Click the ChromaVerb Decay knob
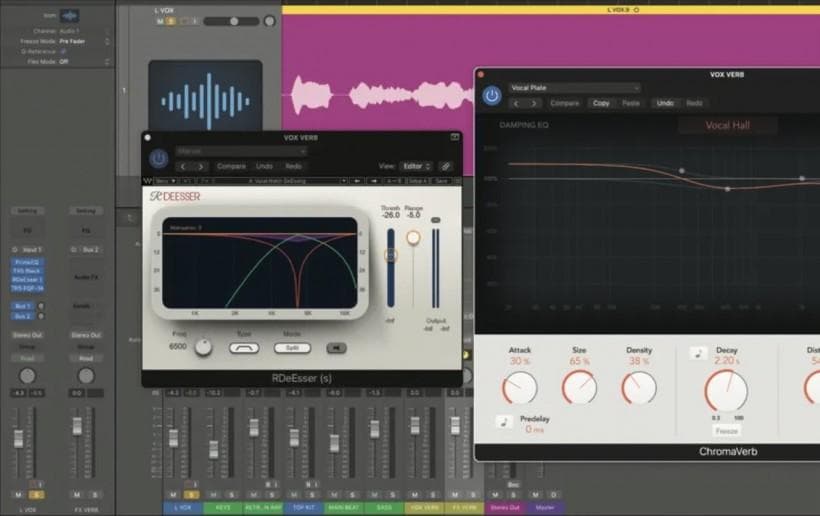 pyautogui.click(x=726, y=391)
